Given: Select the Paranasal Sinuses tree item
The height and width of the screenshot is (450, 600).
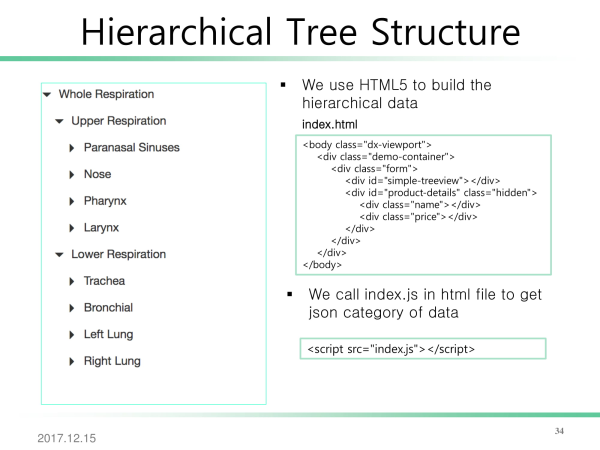Looking at the screenshot, I should [x=132, y=147].
